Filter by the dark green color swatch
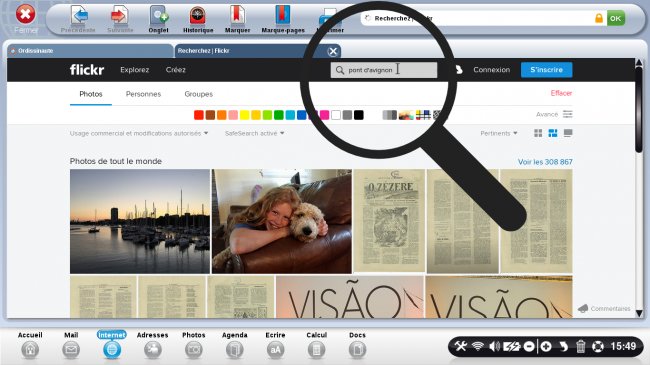The image size is (650, 365). [279, 115]
